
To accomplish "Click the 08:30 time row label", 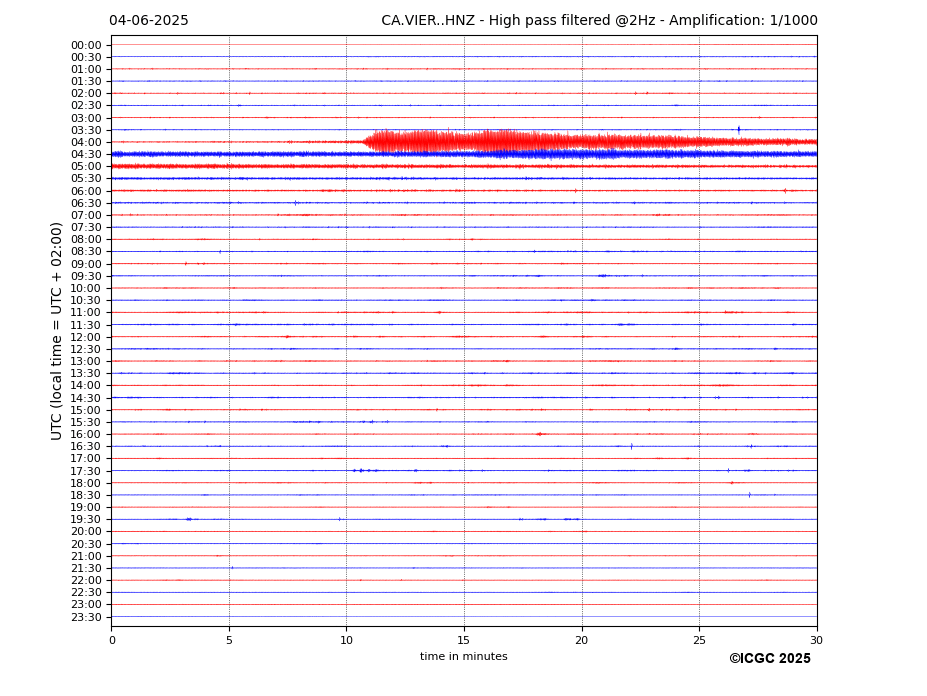I will 86,252.
